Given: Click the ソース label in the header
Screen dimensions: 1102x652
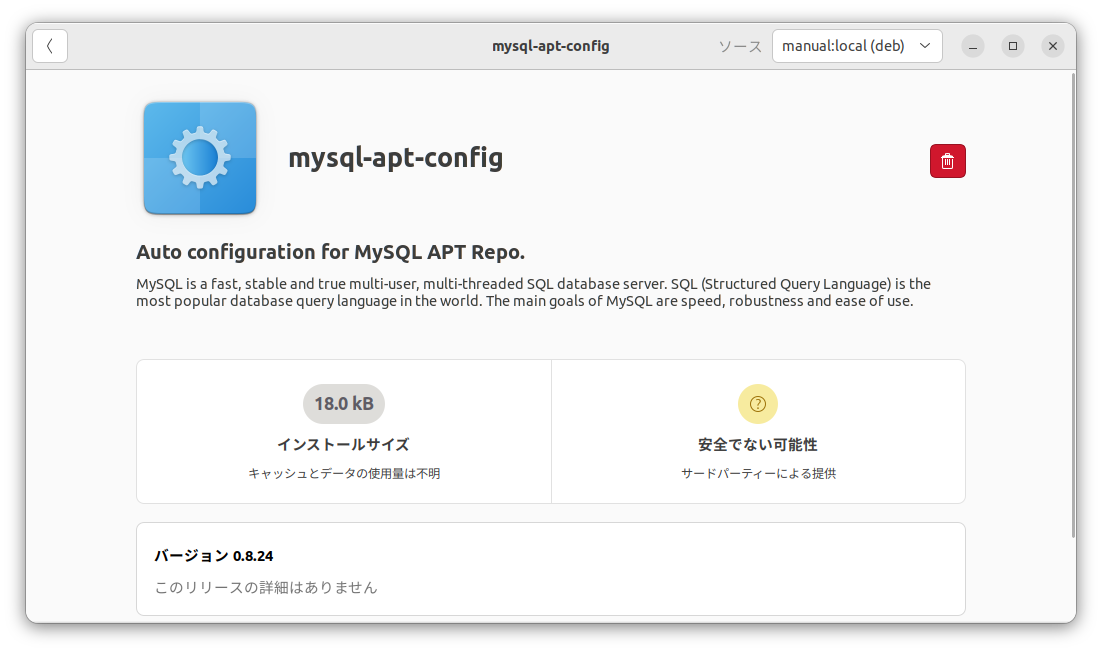Looking at the screenshot, I should (x=740, y=46).
